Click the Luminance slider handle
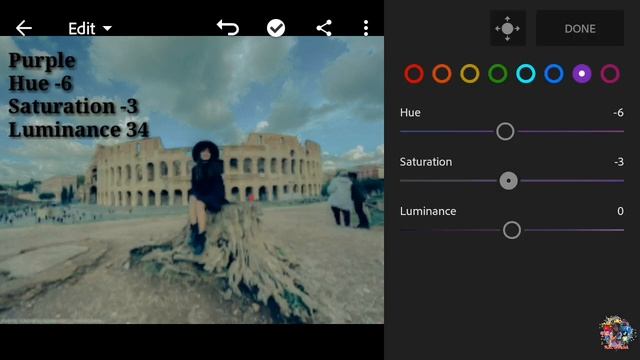Viewport: 640px width, 360px height. pos(512,230)
